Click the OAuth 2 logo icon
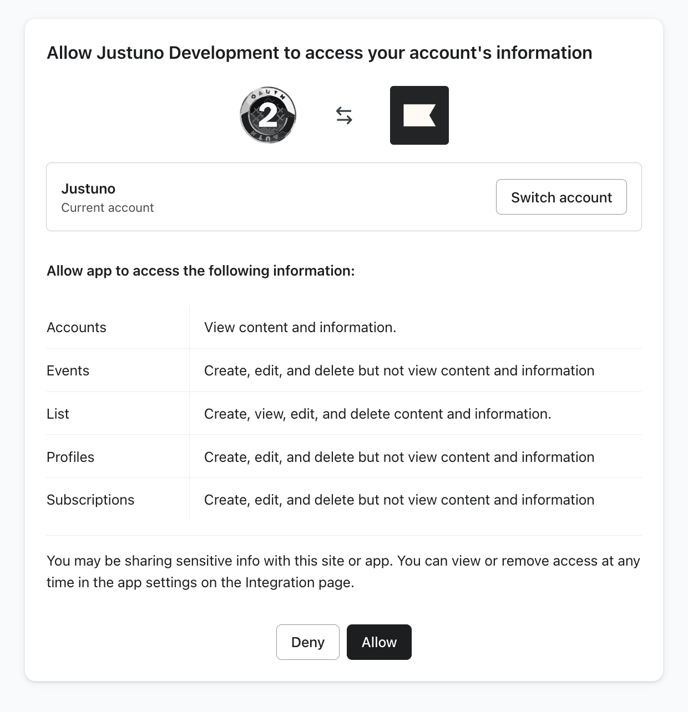The image size is (688, 712). tap(268, 115)
